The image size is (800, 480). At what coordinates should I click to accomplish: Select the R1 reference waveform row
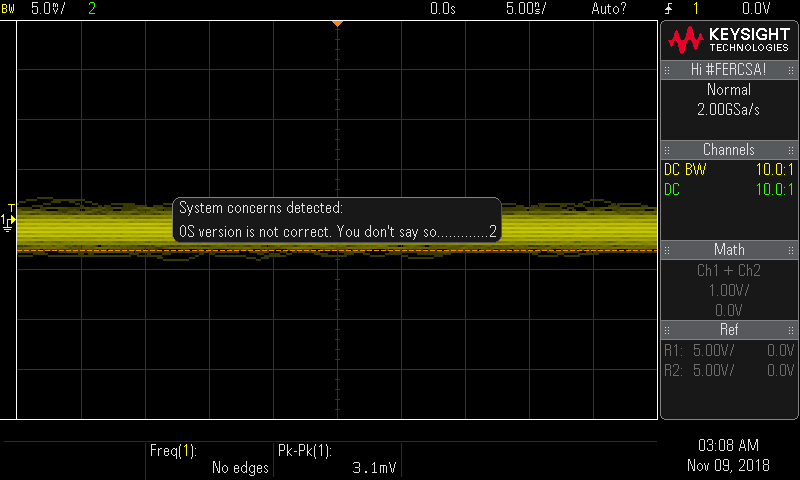[x=729, y=350]
